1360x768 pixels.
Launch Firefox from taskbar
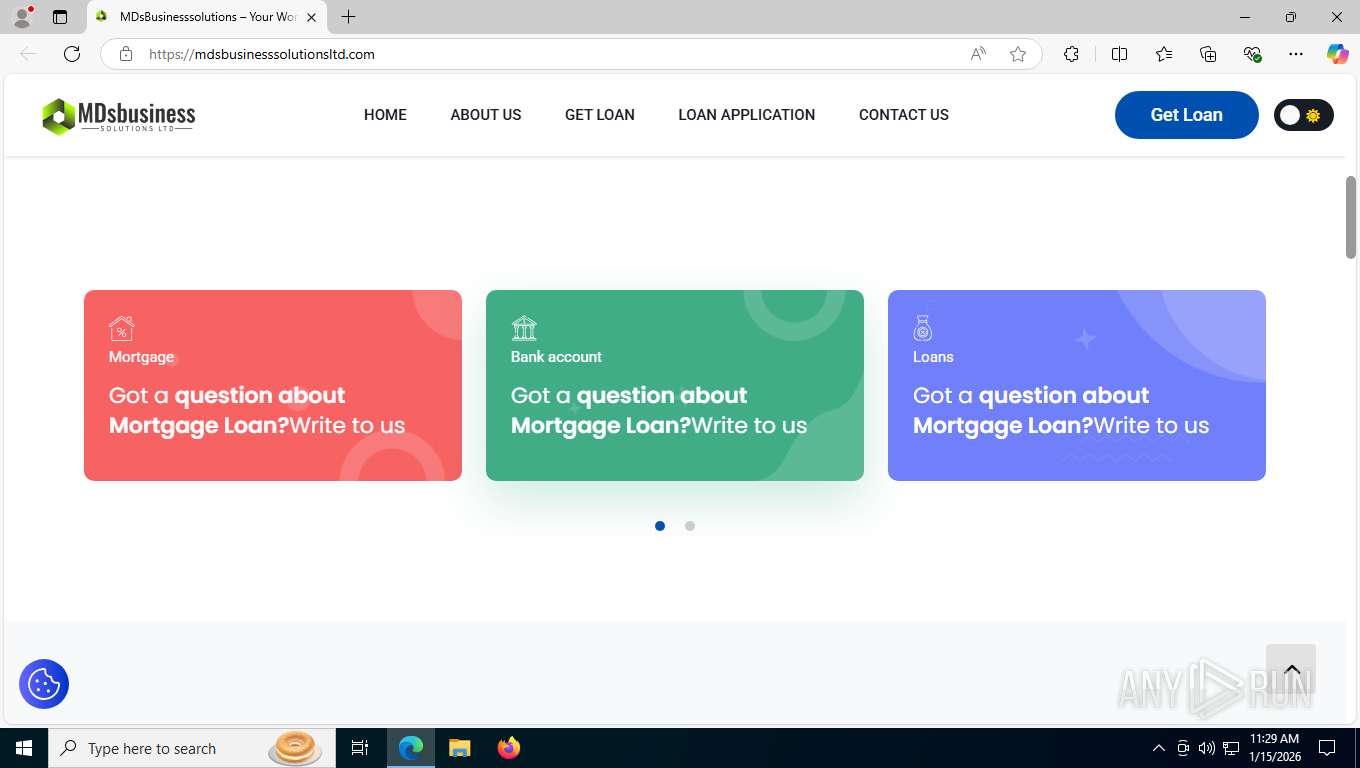pos(509,748)
